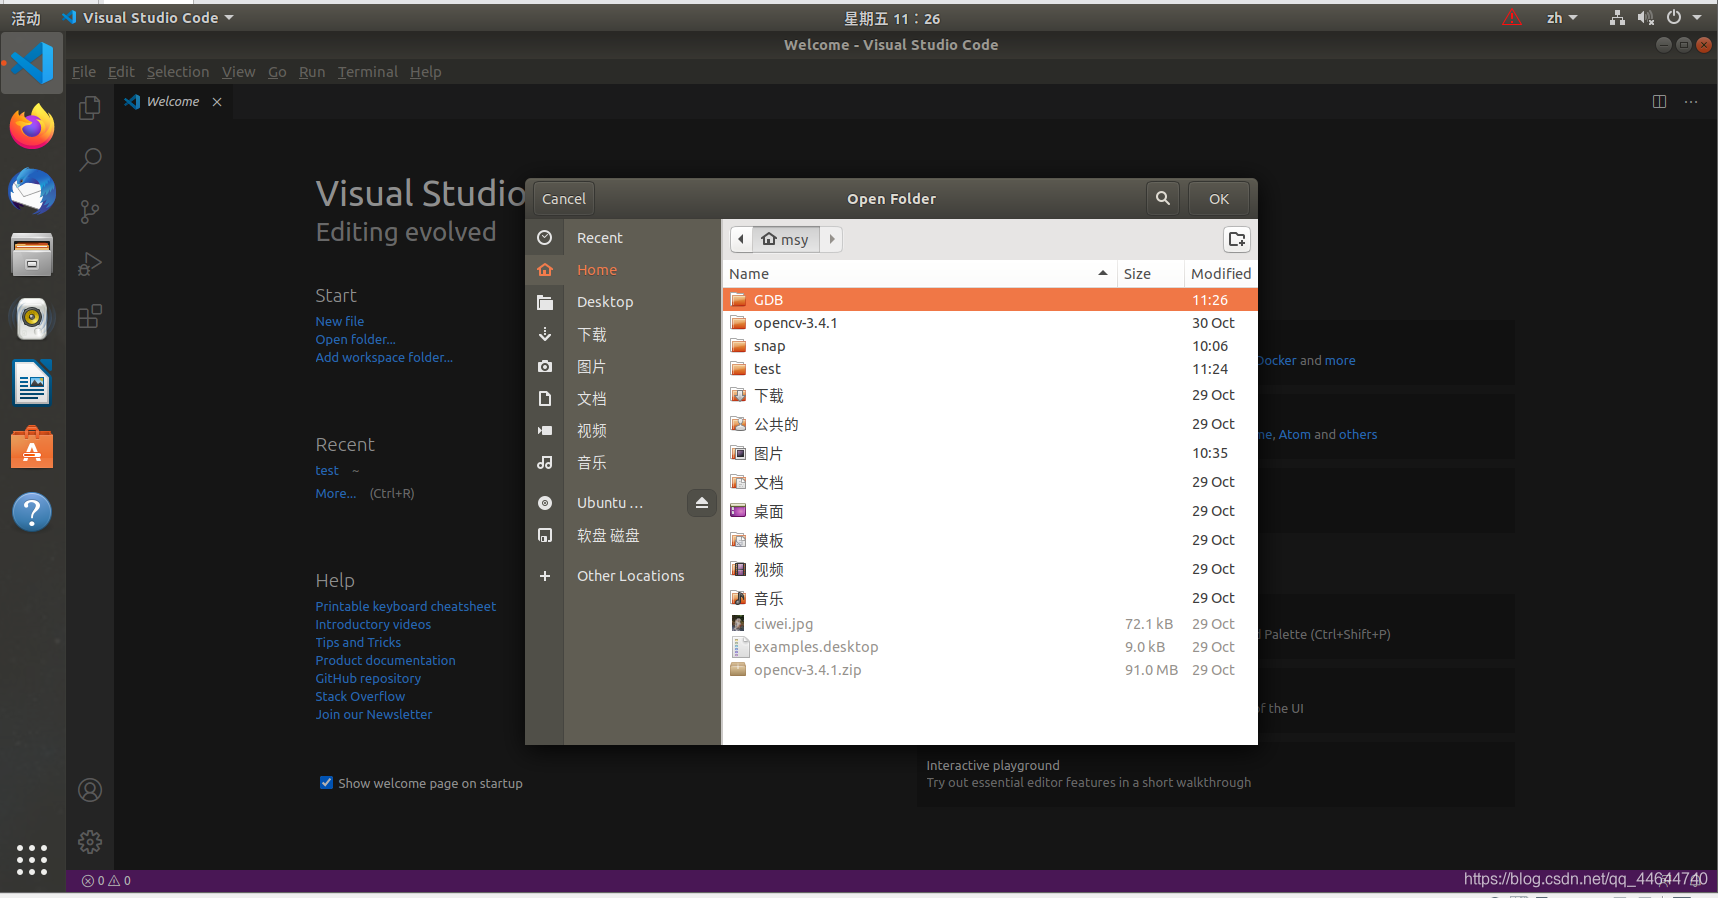The image size is (1718, 898).
Task: Toggle Show welcome page on startup
Action: pos(326,783)
